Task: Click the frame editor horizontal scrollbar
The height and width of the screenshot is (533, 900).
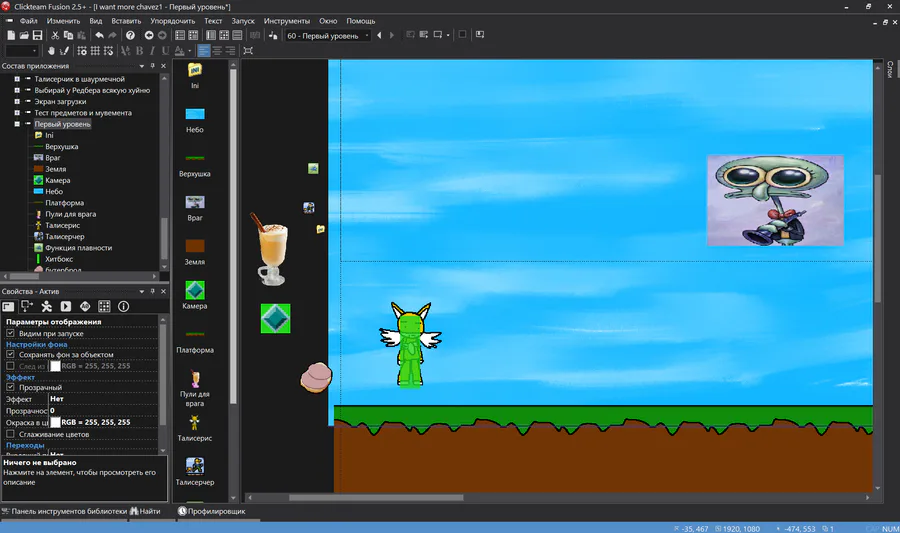Action: [x=375, y=498]
